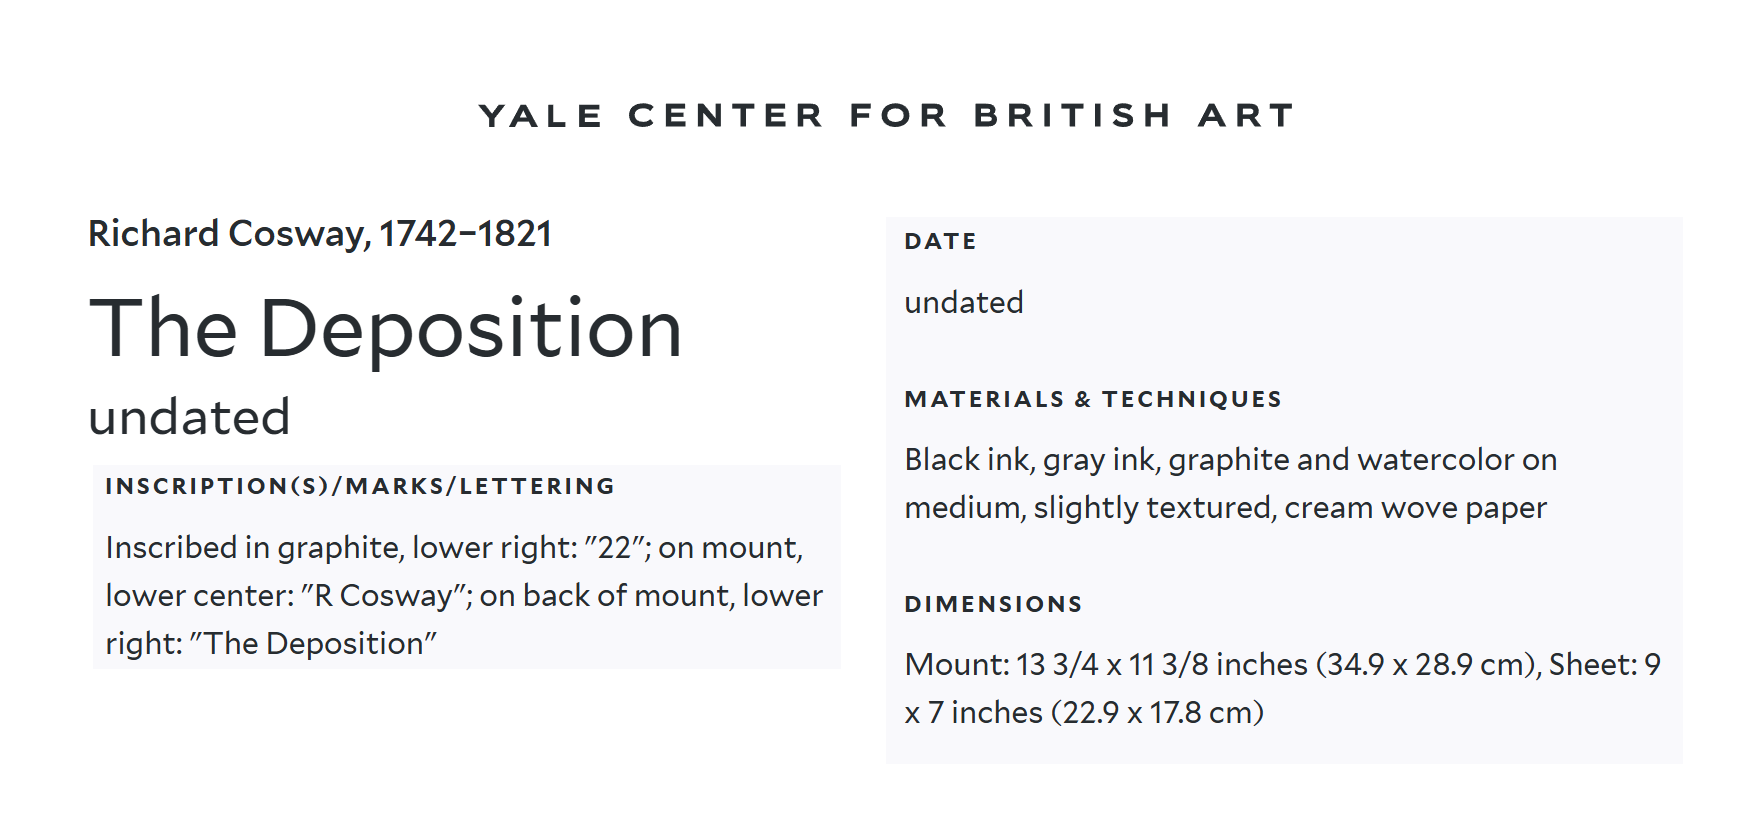
Task: Click the large "The Deposition" title heading
Action: coord(385,329)
